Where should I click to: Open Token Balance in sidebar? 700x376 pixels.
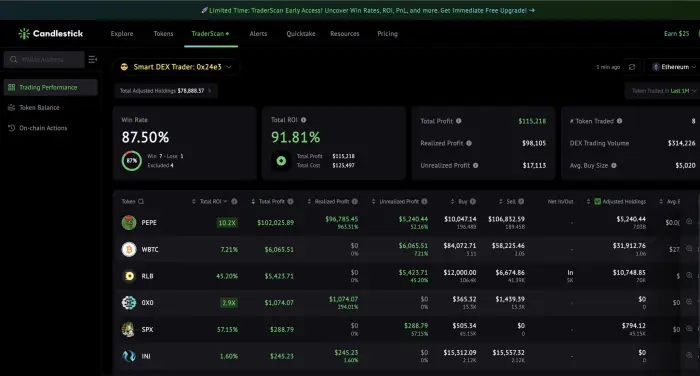tap(39, 107)
